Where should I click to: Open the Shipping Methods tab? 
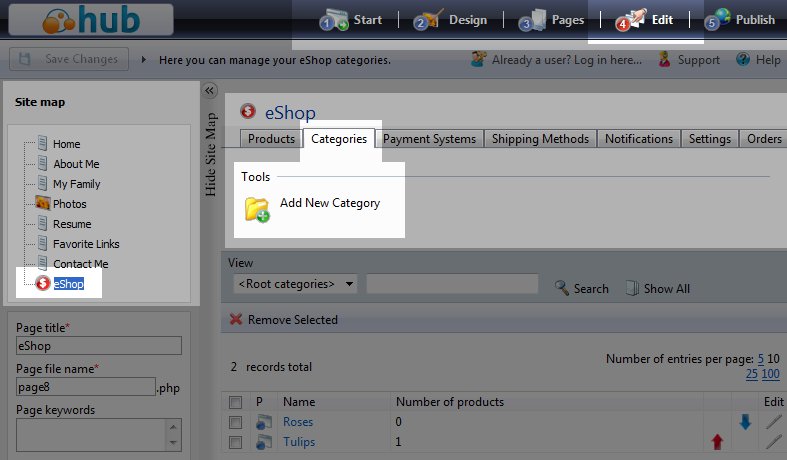[x=540, y=139]
